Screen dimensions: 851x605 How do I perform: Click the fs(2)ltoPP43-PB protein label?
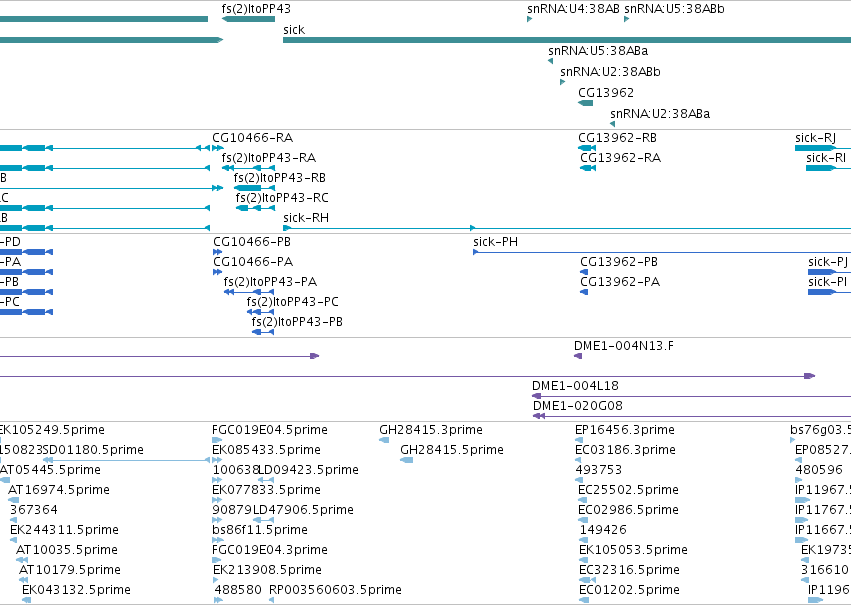click(297, 322)
